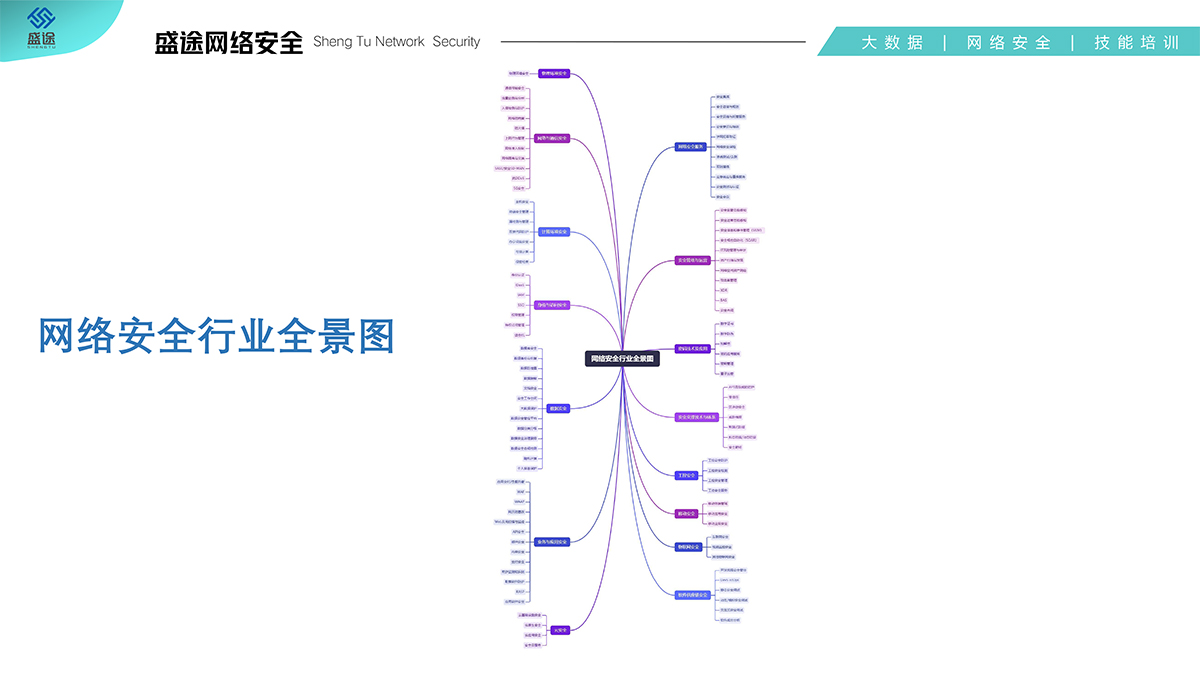The height and width of the screenshot is (675, 1200).
Task: Select the 业务与应用安全 branch node
Action: click(x=552, y=541)
